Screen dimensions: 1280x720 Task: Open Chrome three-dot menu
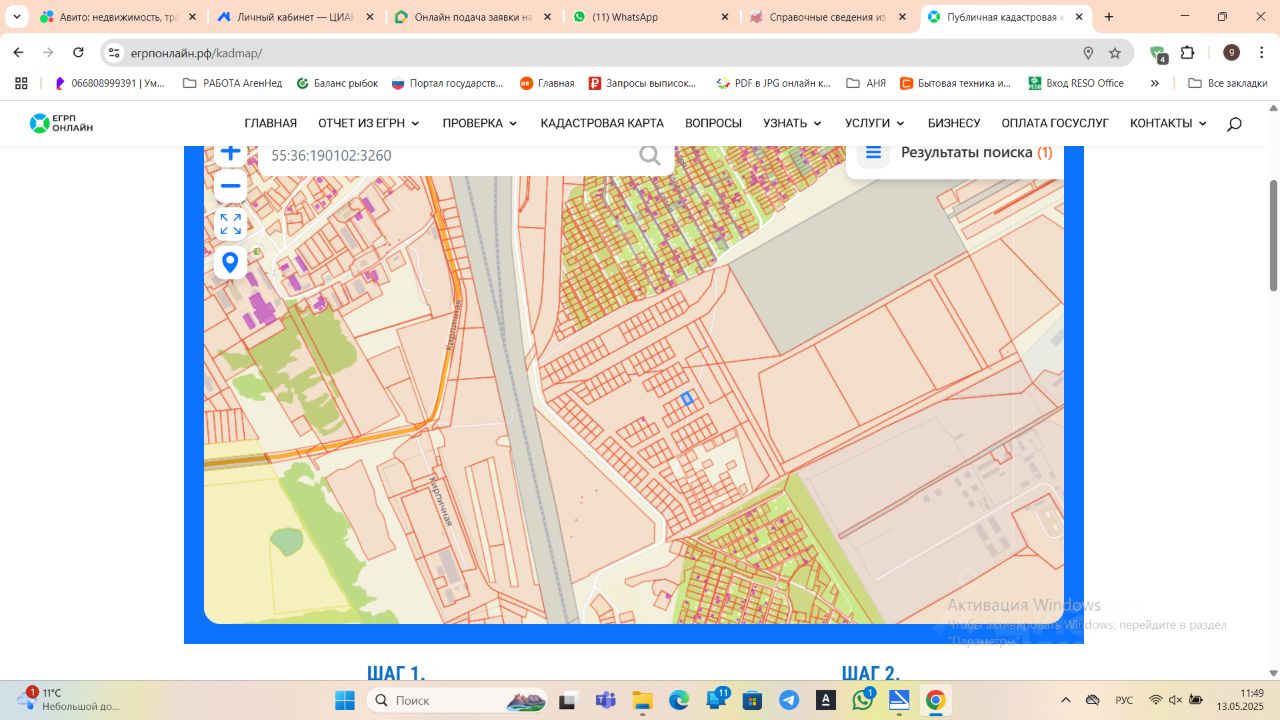(x=1261, y=53)
